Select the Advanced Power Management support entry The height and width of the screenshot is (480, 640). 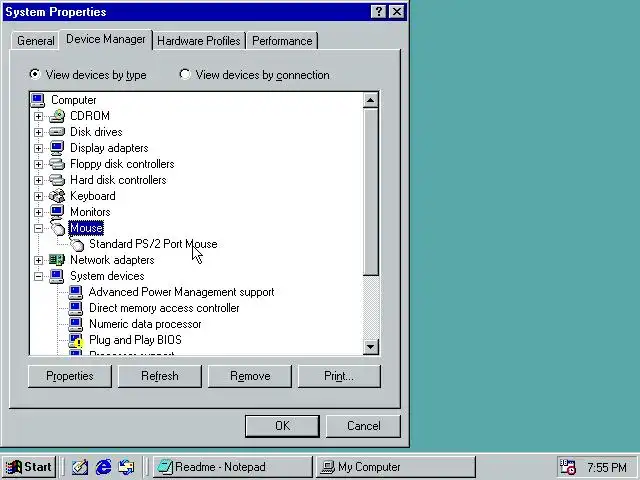click(x=181, y=292)
